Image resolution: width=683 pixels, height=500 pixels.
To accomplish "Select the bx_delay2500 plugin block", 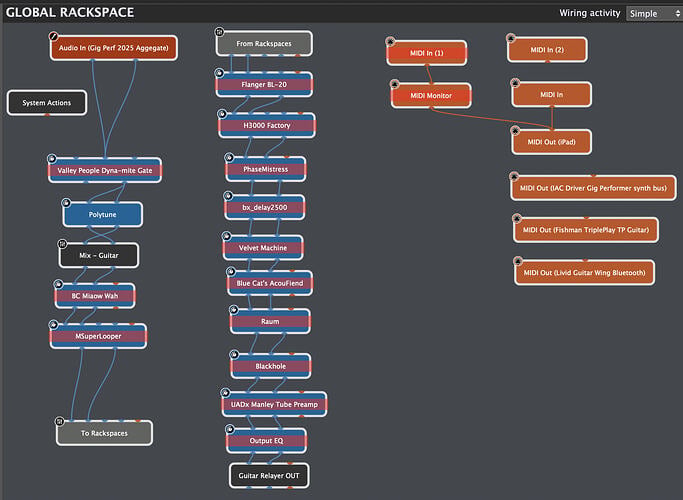I will coord(264,207).
